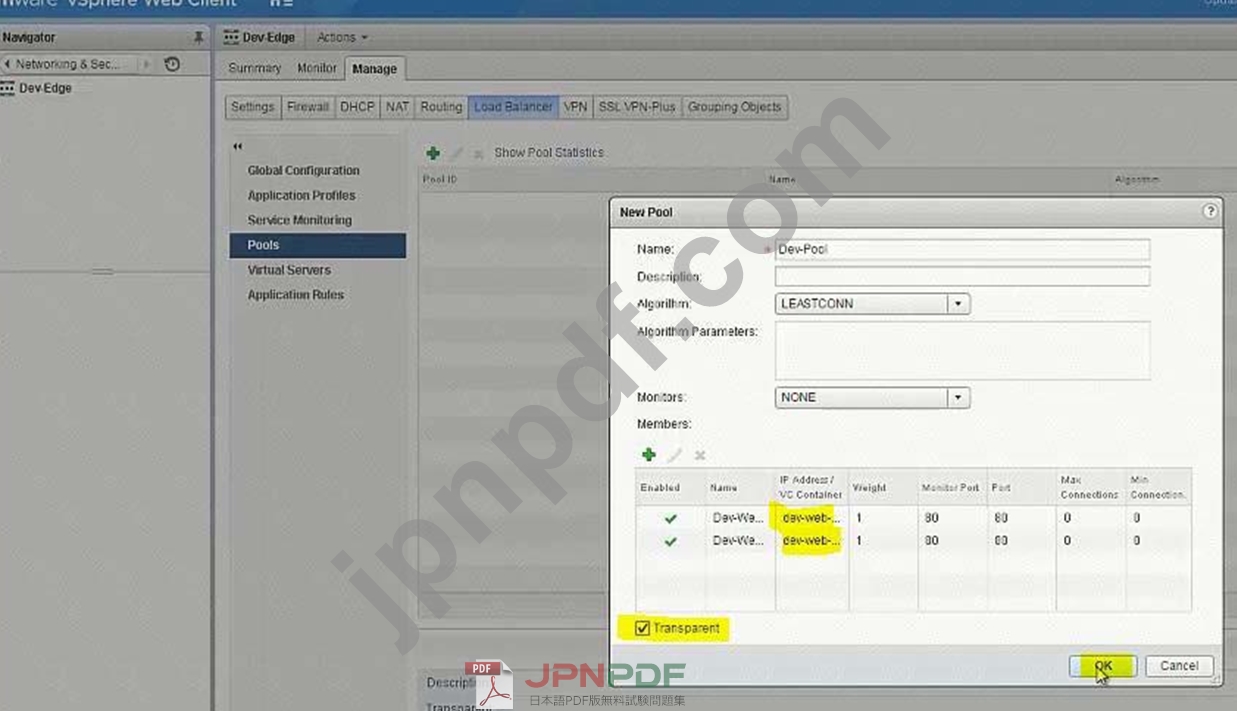This screenshot has height=711, width=1237.
Task: Toggle Enabled check on second Dev-We member
Action: 670,541
